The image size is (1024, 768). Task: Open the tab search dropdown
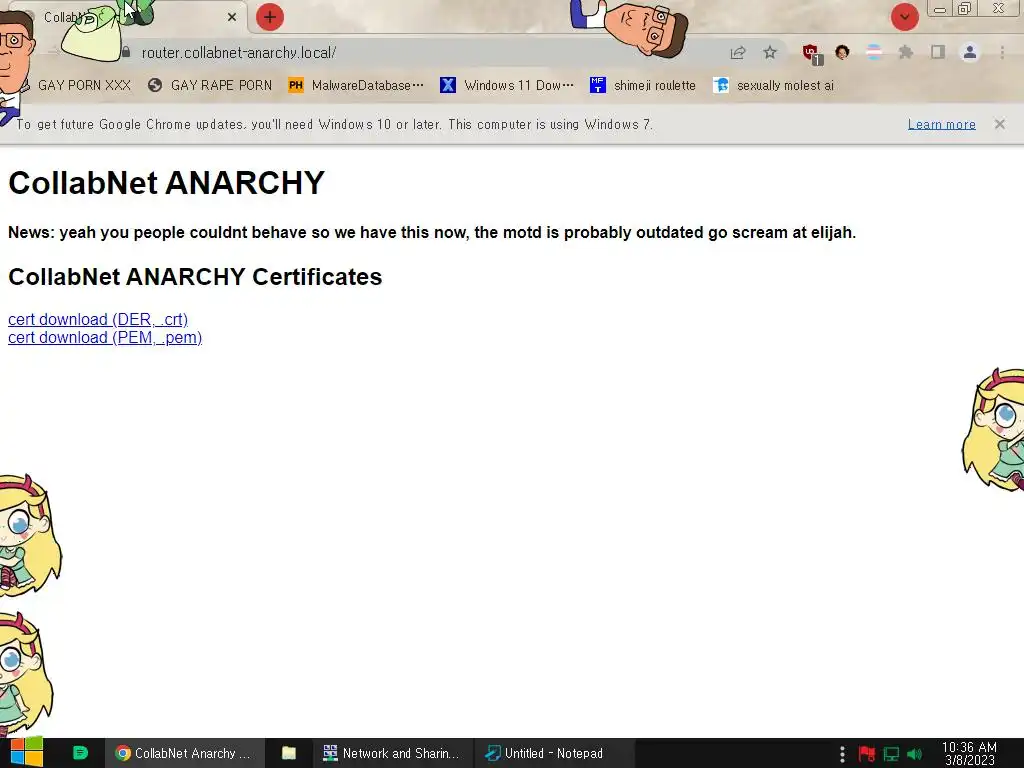coord(904,17)
